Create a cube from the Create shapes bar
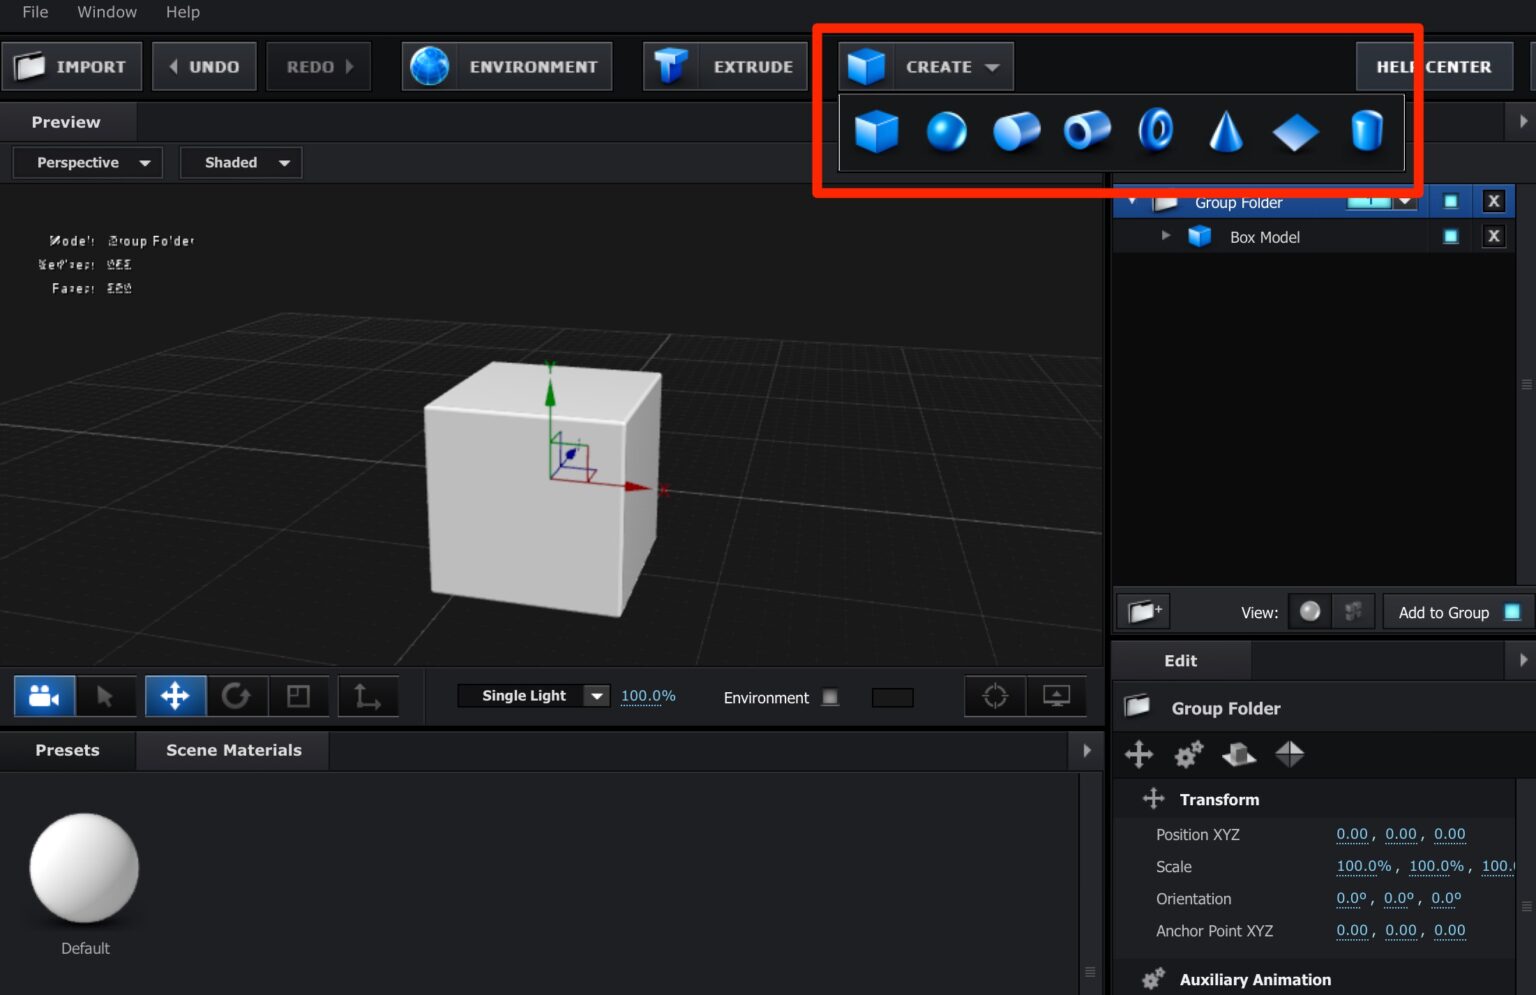 (x=877, y=131)
